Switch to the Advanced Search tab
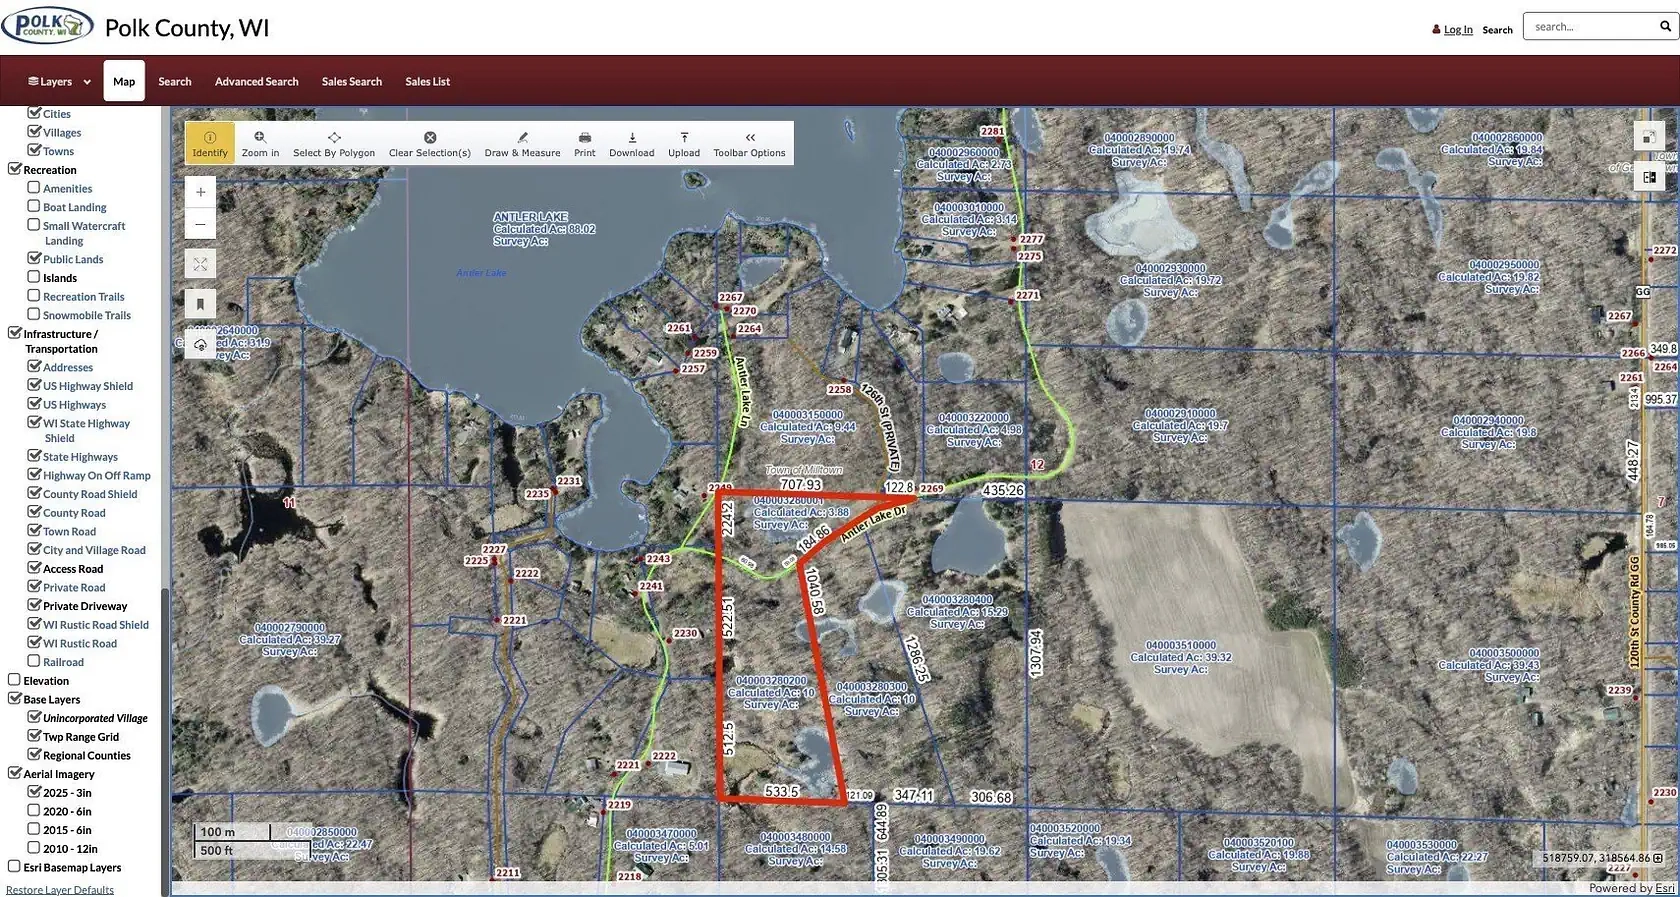 pos(256,82)
